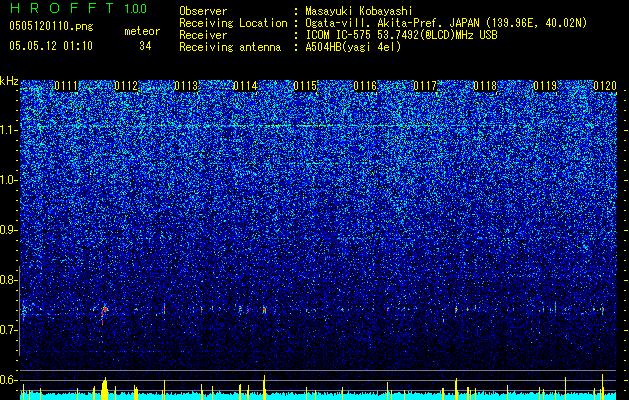Image resolution: width=629 pixels, height=400 pixels.
Task: Click the A504HB(yagi 4el) antenna text
Action: point(353,47)
